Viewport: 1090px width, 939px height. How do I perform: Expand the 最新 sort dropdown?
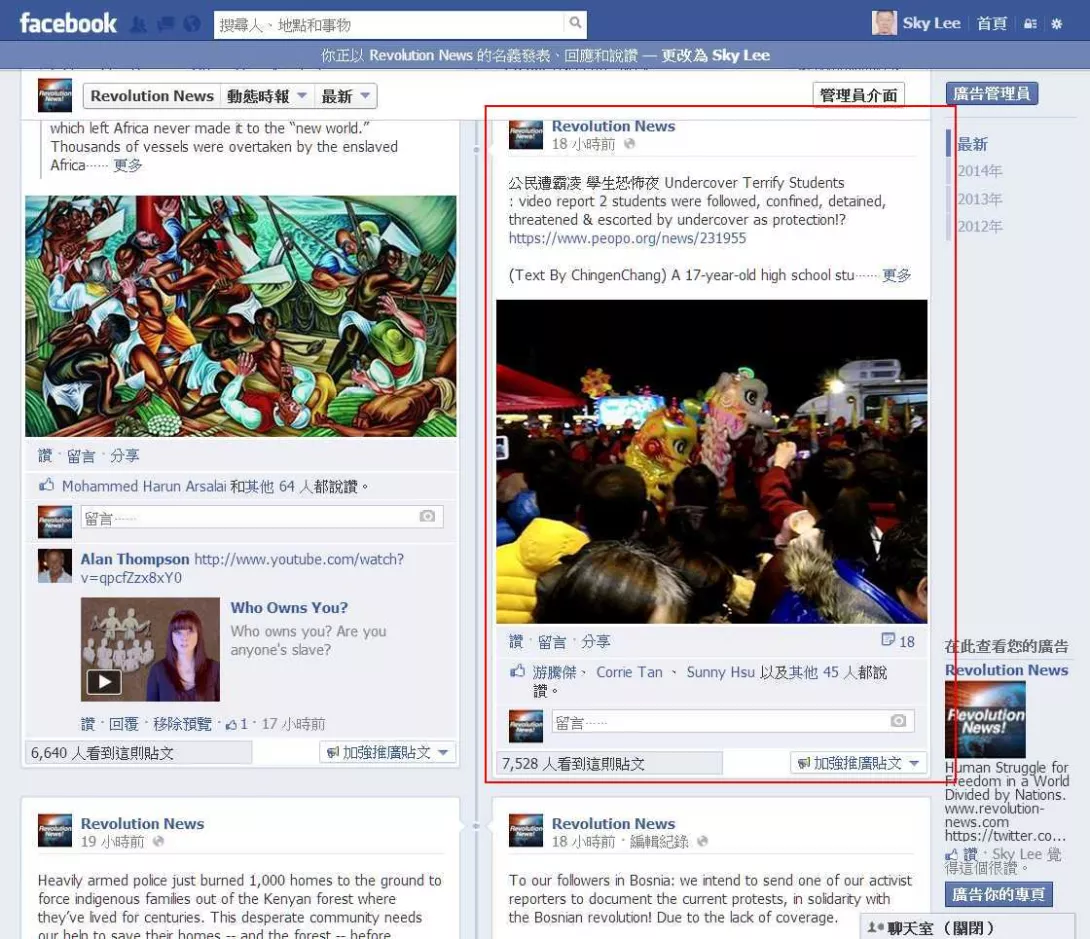coord(345,96)
